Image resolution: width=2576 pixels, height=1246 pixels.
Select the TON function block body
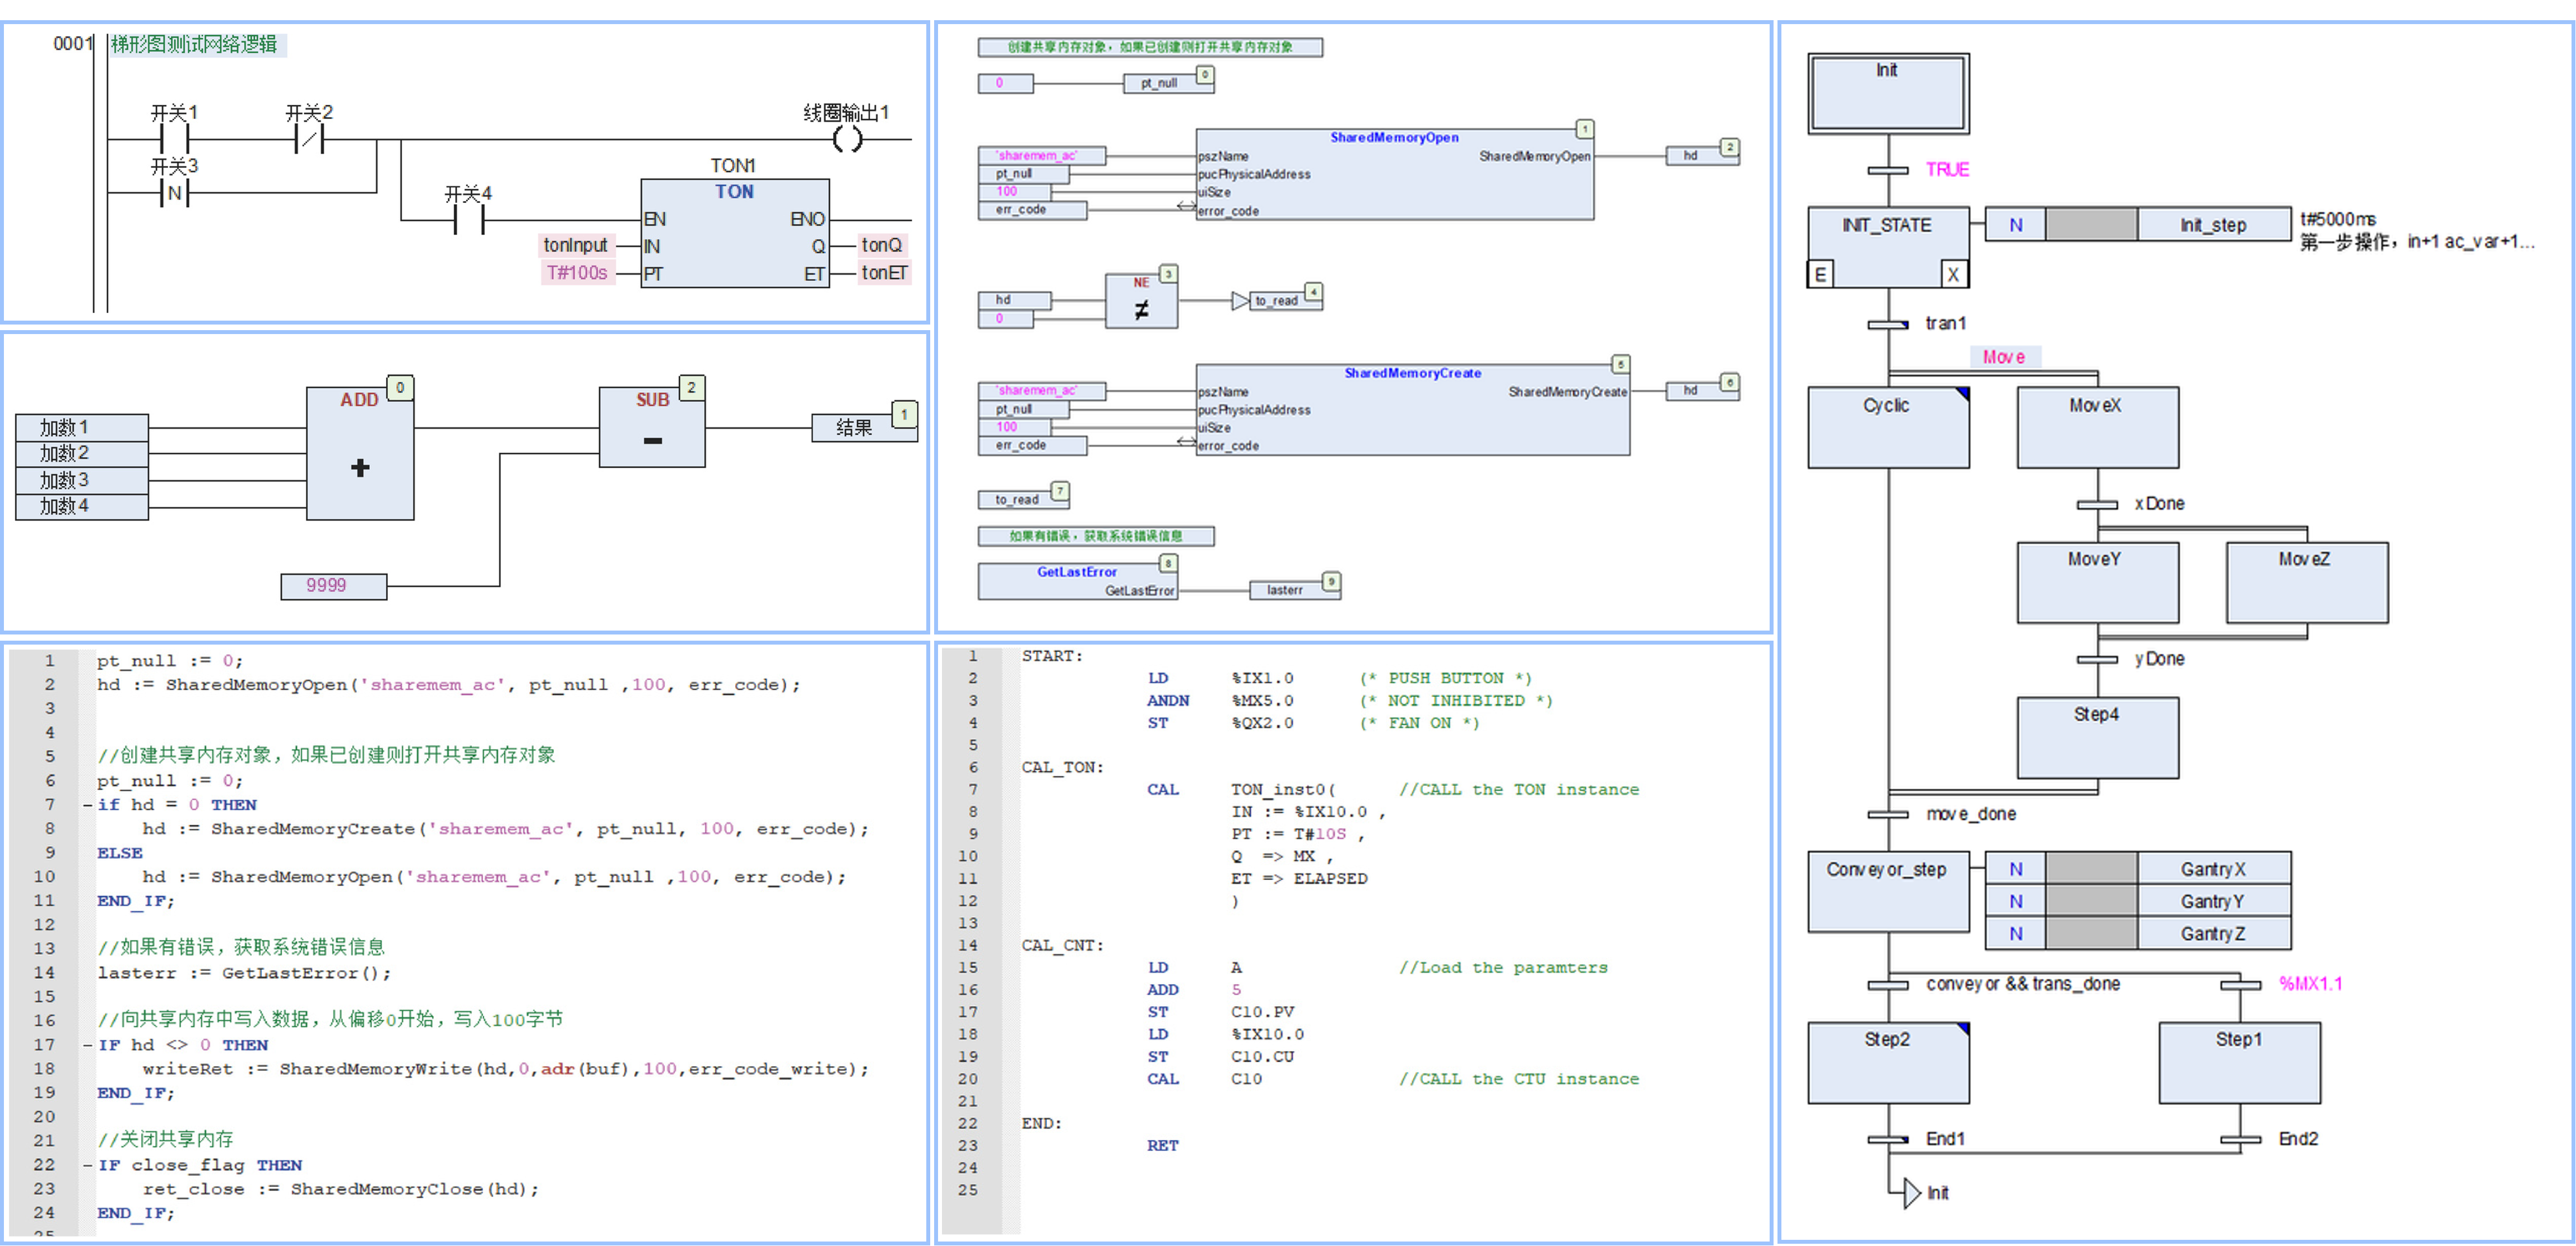pos(735,233)
